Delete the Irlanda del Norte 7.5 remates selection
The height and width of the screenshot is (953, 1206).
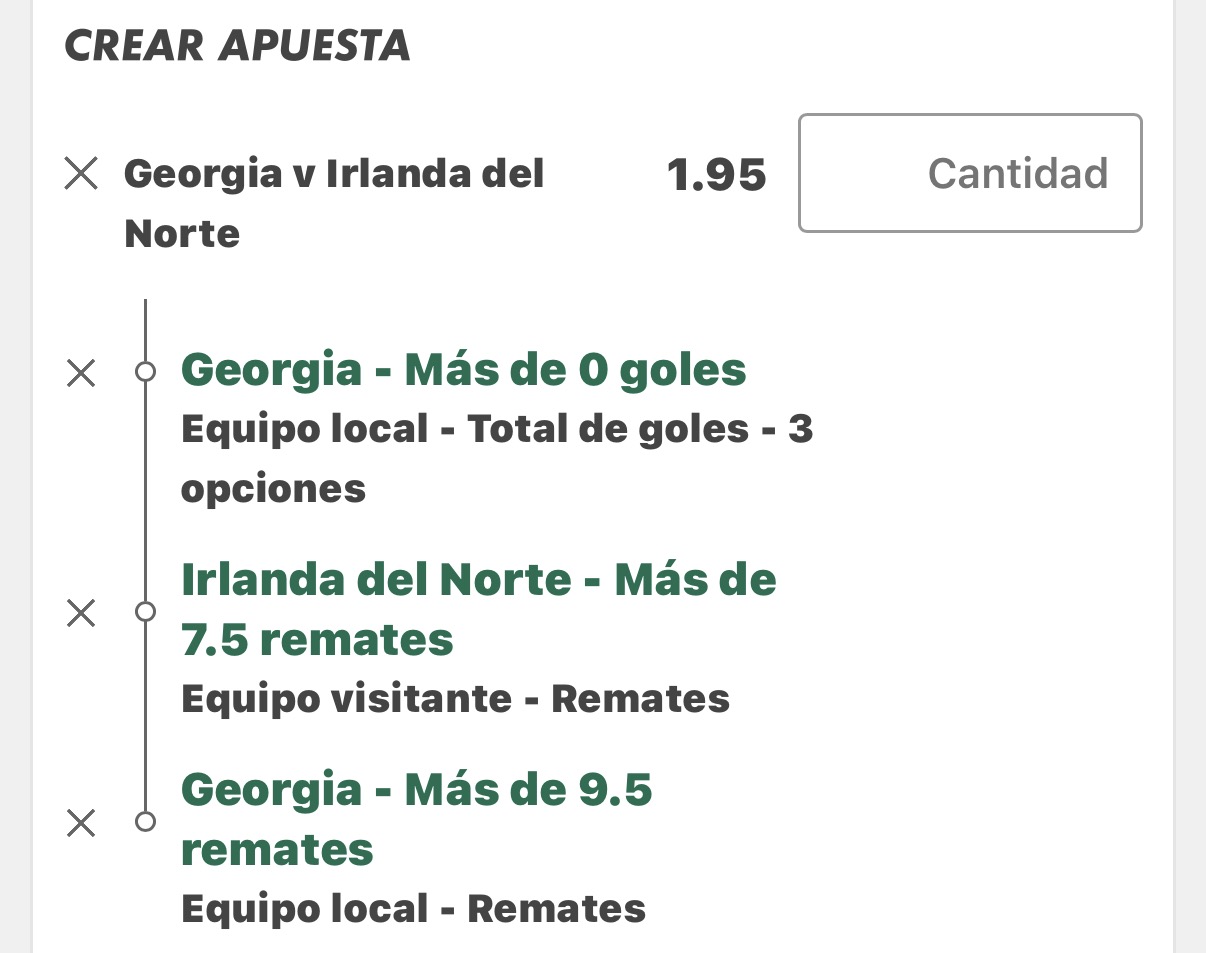(81, 612)
